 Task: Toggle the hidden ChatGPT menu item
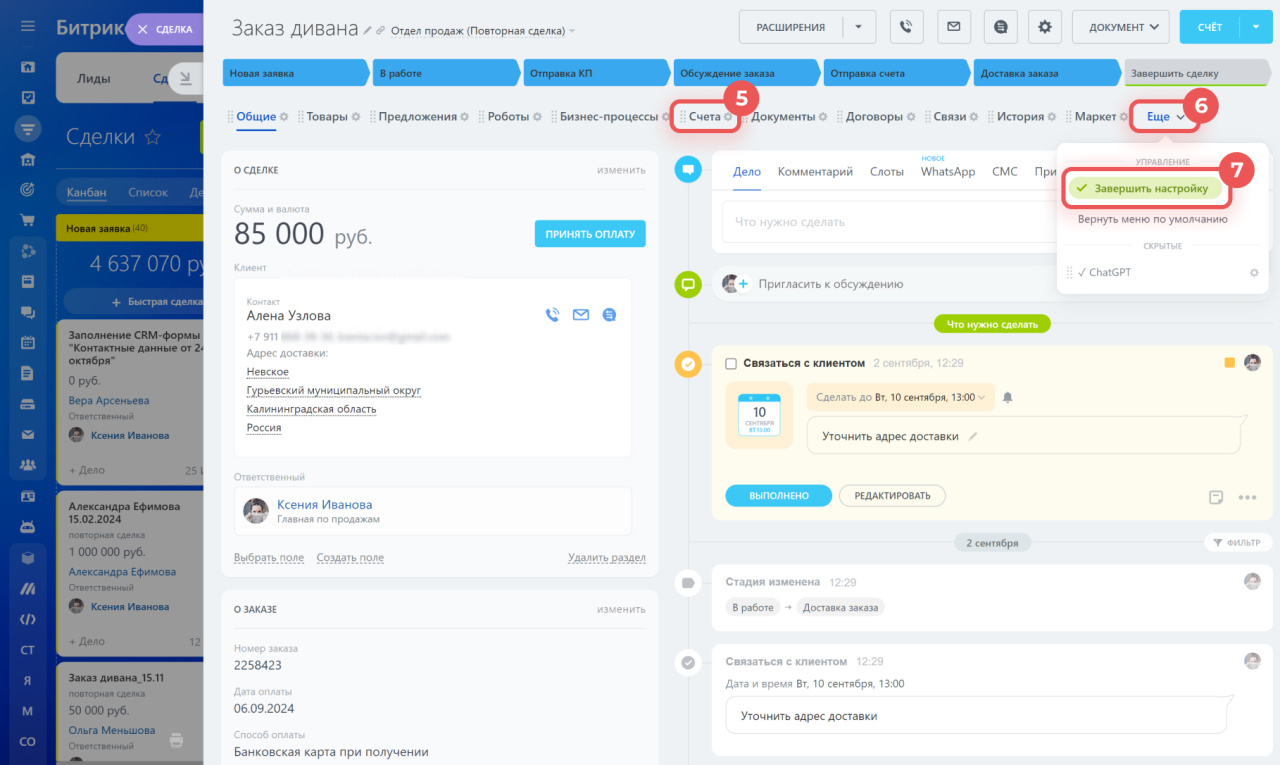pyautogui.click(x=1103, y=272)
